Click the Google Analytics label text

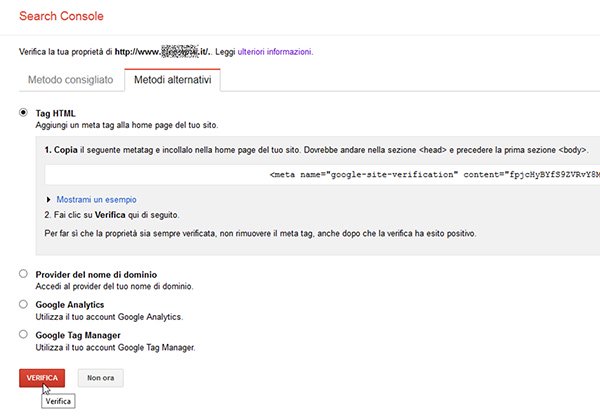(x=70, y=305)
